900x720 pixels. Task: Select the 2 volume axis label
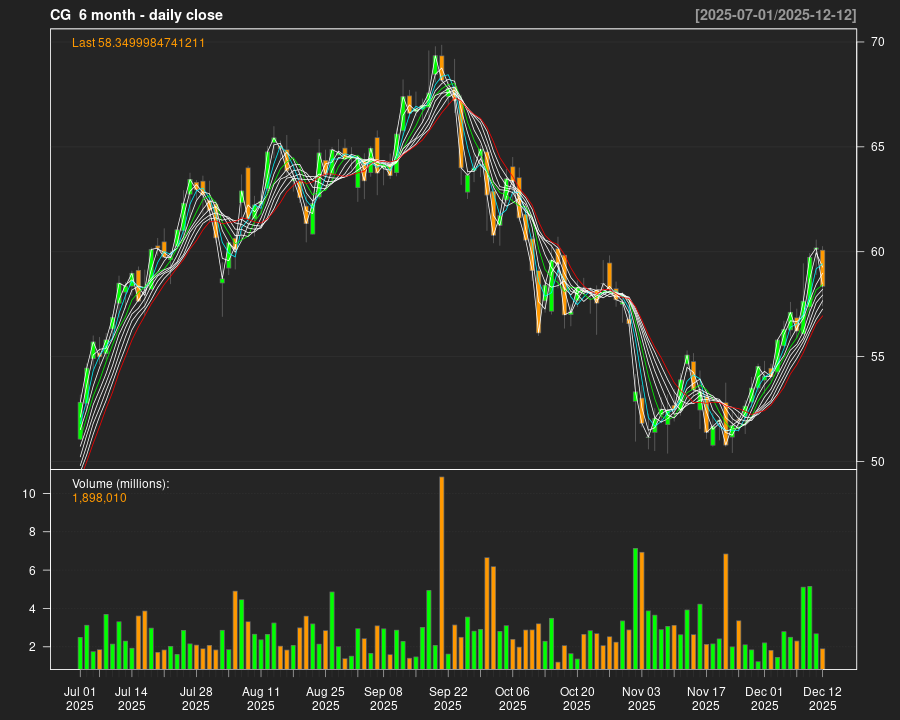click(33, 647)
